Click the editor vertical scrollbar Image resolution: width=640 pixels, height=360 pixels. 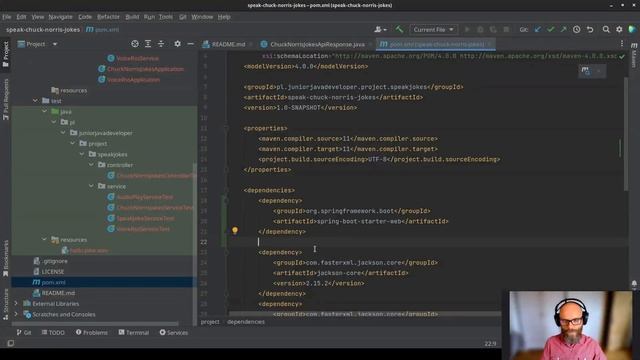tap(626, 133)
